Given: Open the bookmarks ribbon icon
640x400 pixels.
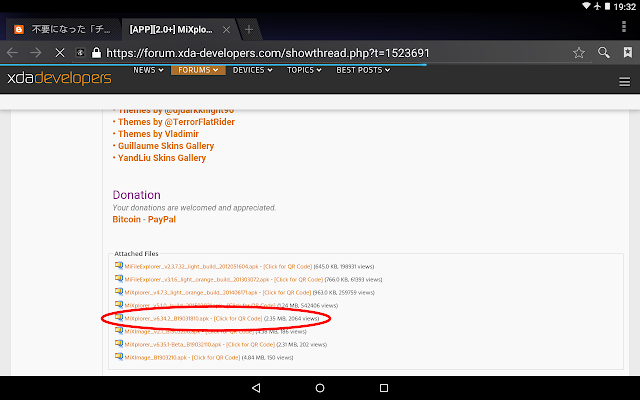Looking at the screenshot, I should point(628,53).
